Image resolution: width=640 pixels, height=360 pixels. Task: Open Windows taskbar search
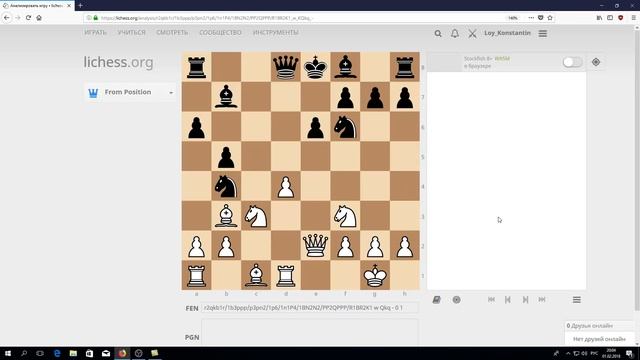pos(24,353)
